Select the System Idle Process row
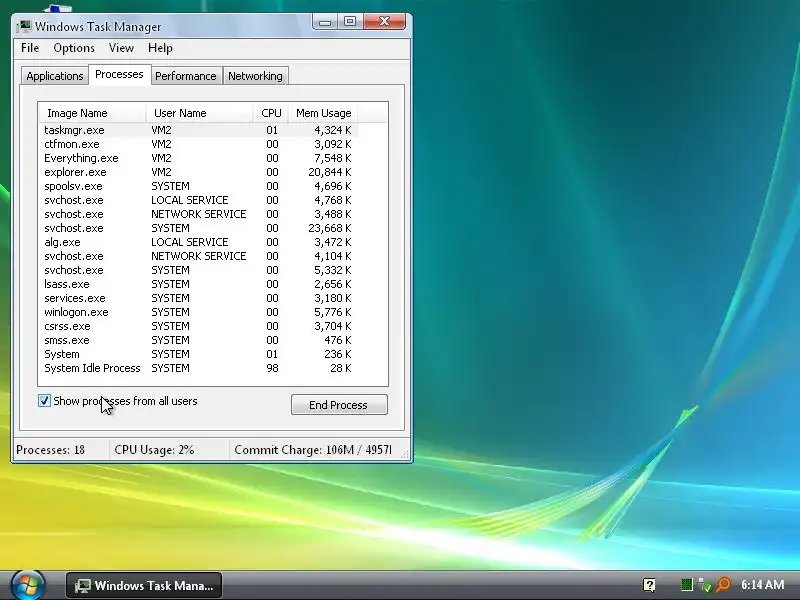 198,368
